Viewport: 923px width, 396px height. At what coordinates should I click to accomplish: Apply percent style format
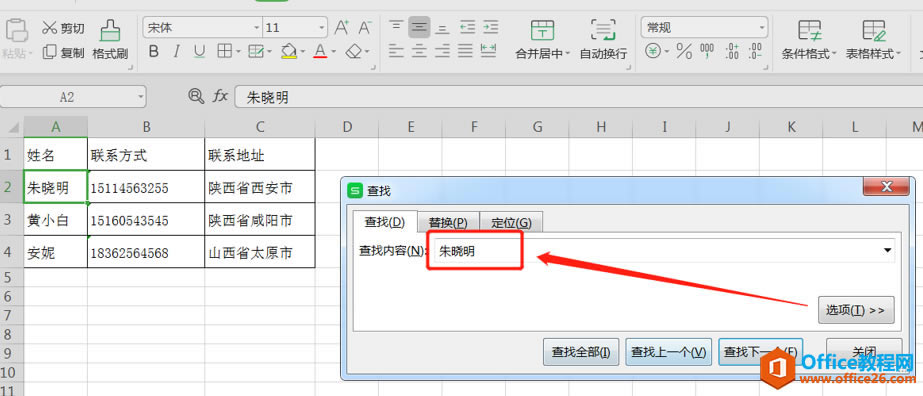click(684, 51)
